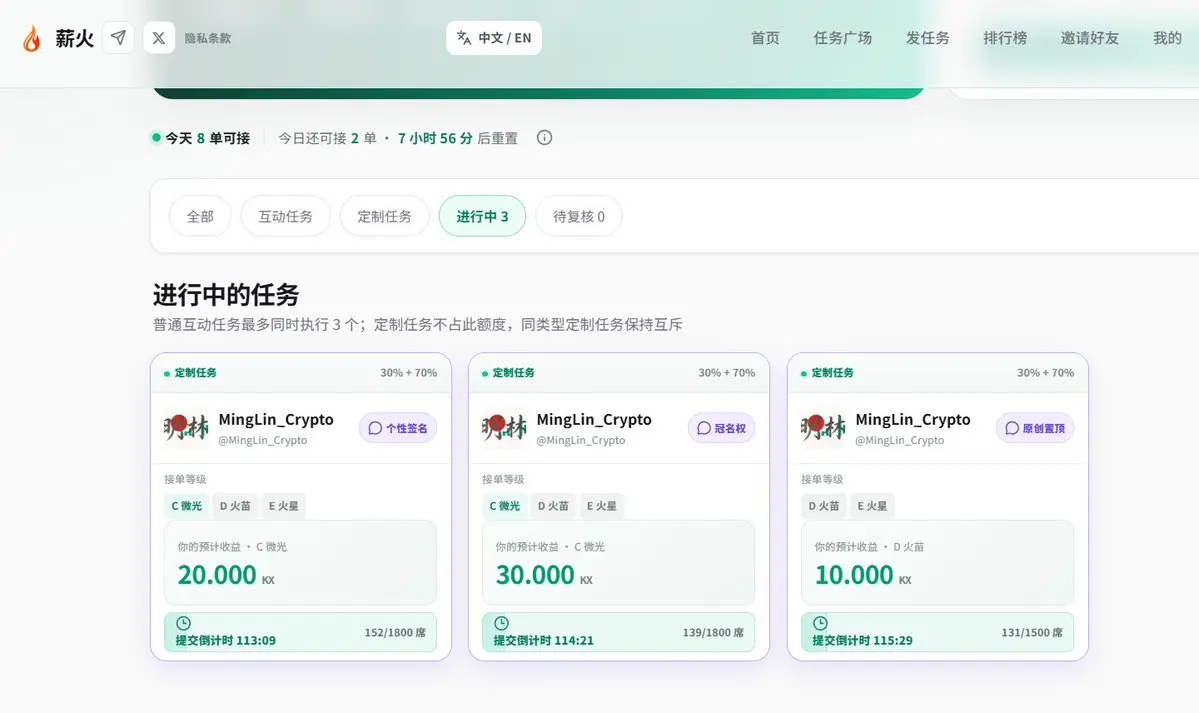
Task: Click MingLin_Crypto avatar in first card
Action: point(186,428)
